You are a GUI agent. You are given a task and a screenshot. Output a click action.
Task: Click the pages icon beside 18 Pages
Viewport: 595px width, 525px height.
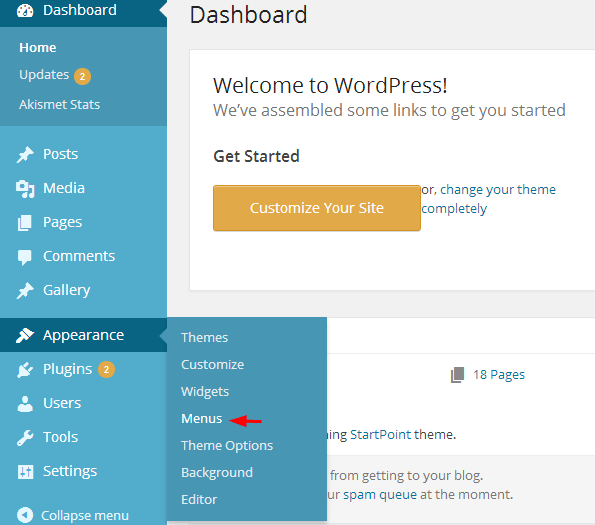[x=457, y=375]
